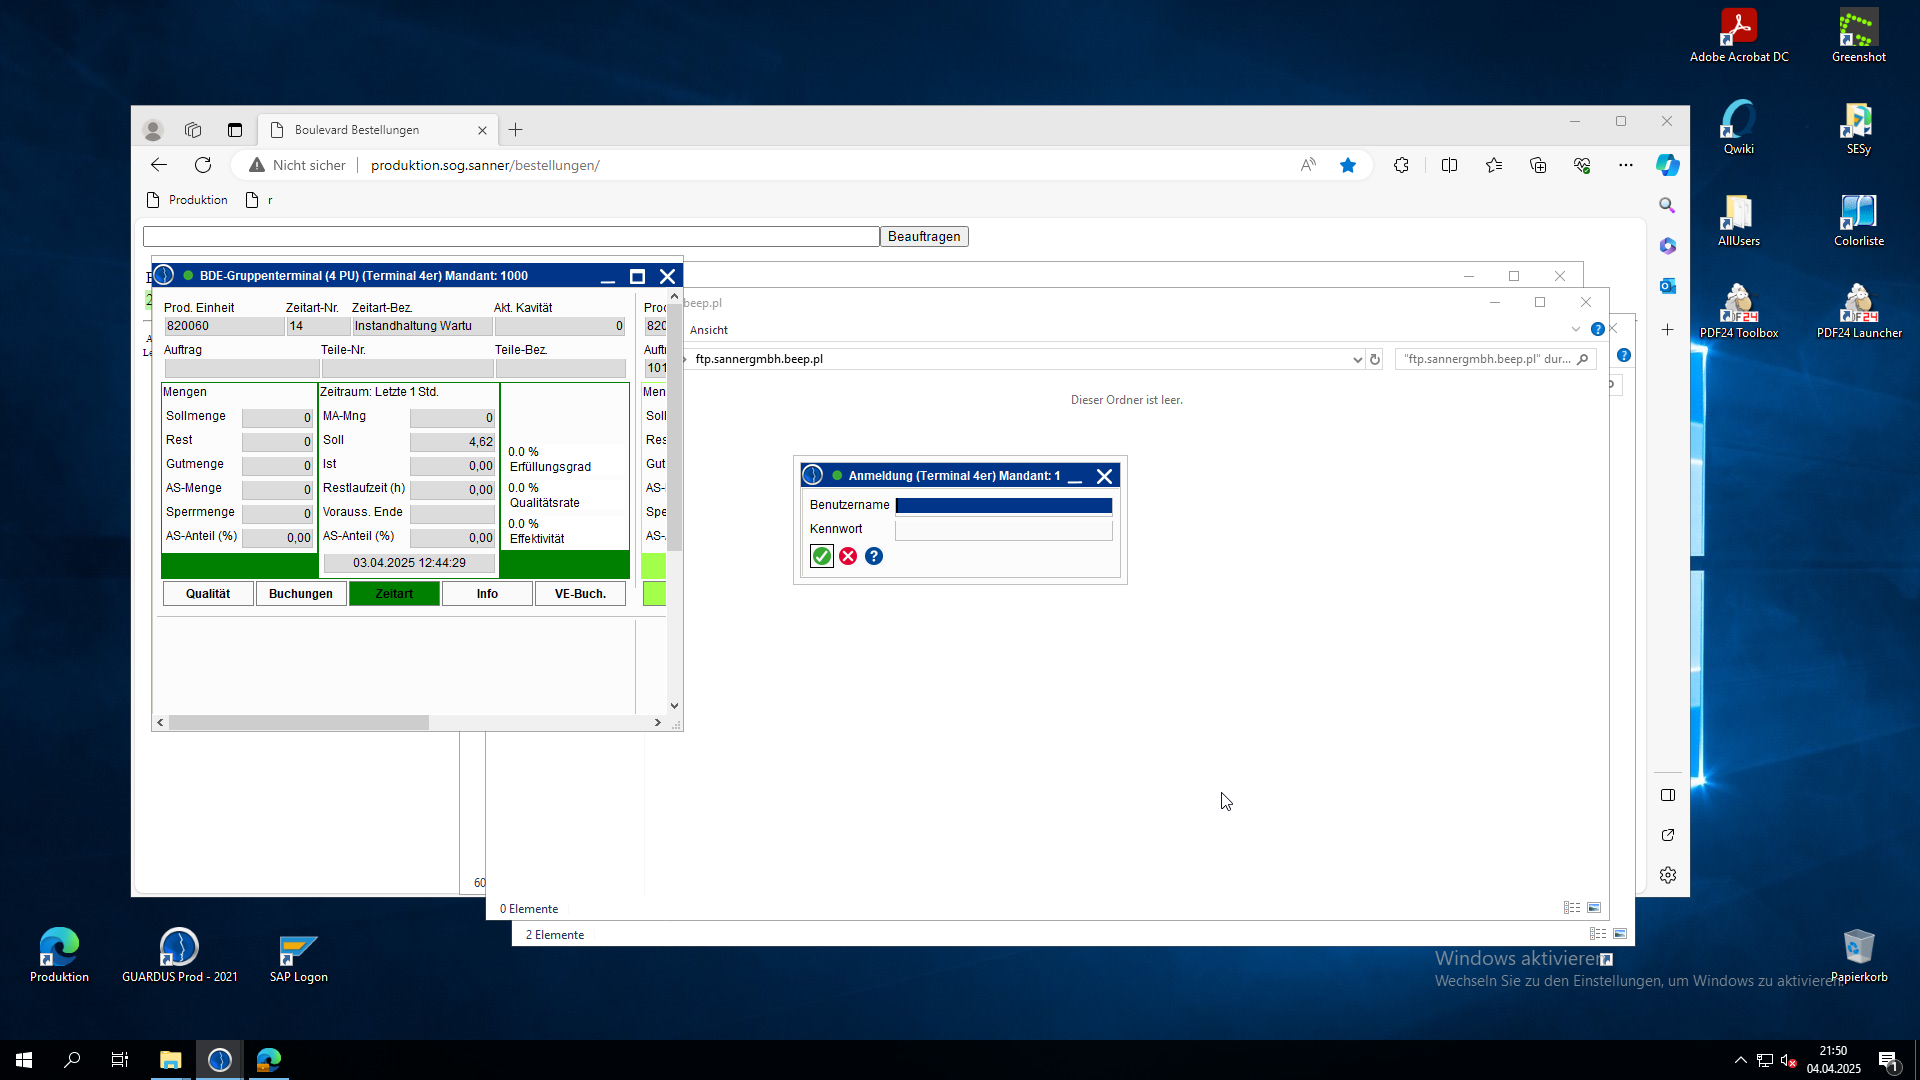Click the Kennwort password field

[x=1003, y=530]
